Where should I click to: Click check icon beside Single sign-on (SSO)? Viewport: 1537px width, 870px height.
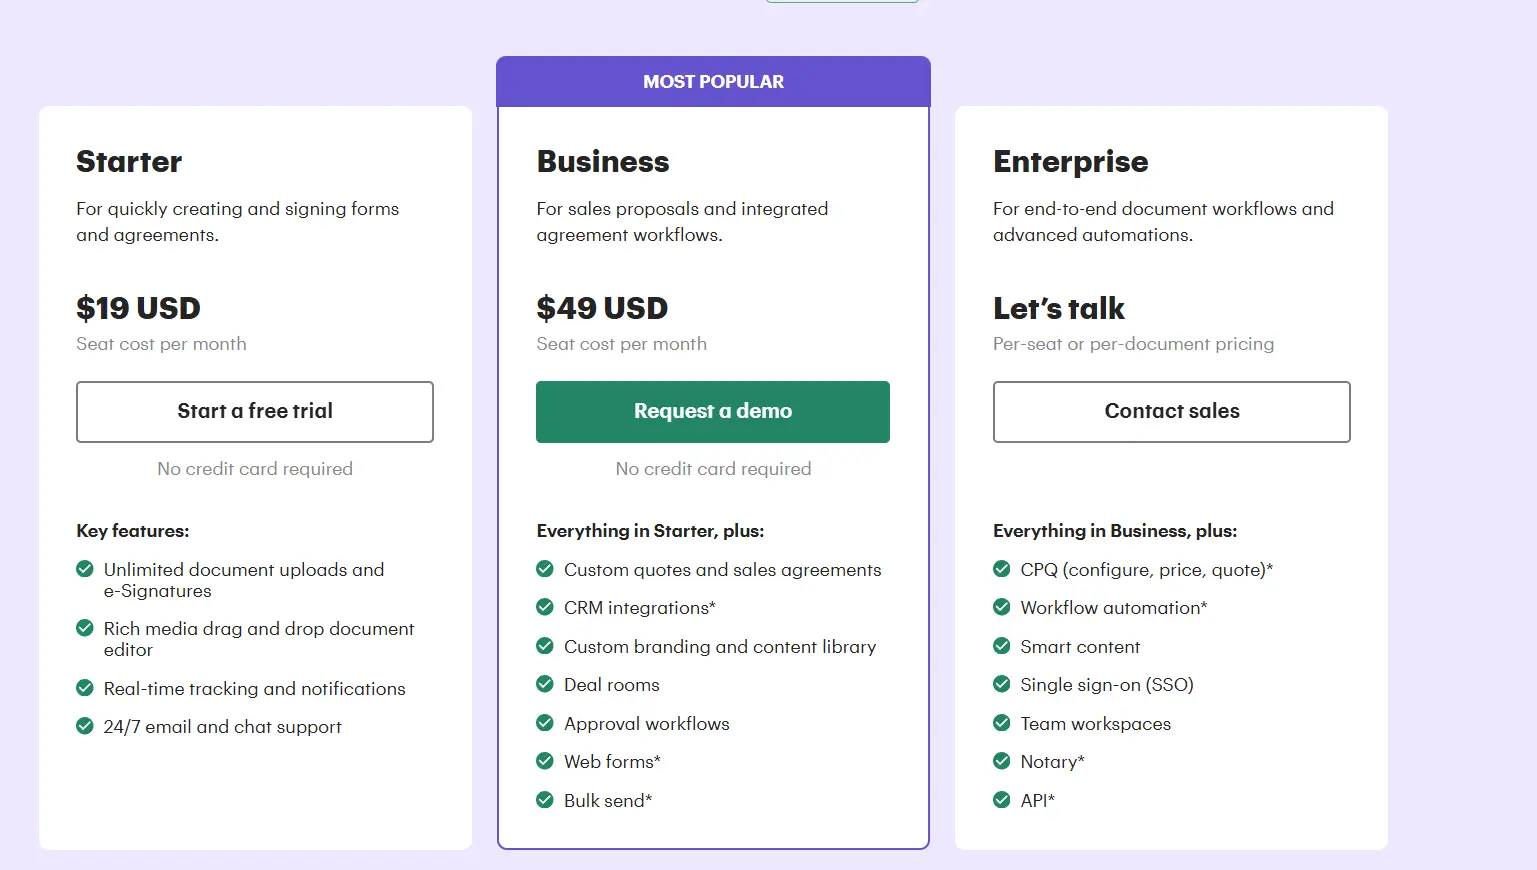pos(1002,684)
